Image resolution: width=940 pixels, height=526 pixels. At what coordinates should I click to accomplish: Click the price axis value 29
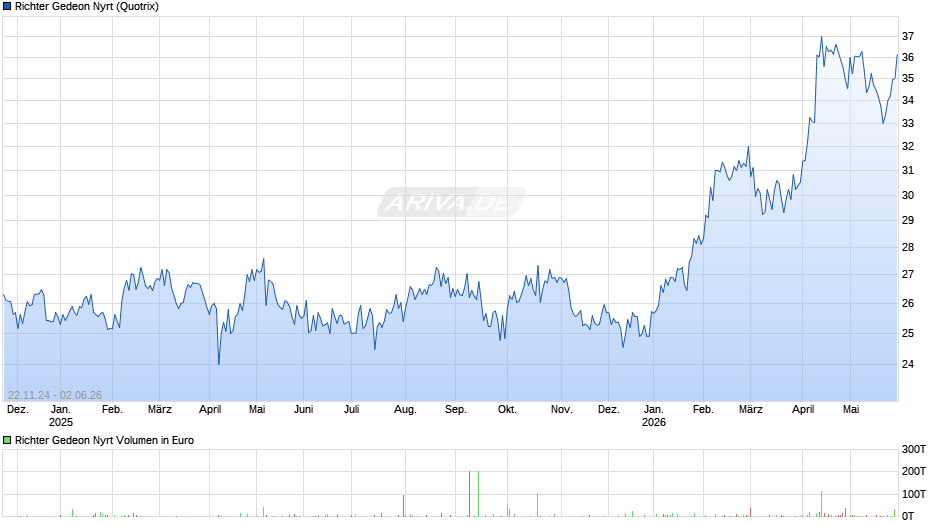(x=908, y=221)
